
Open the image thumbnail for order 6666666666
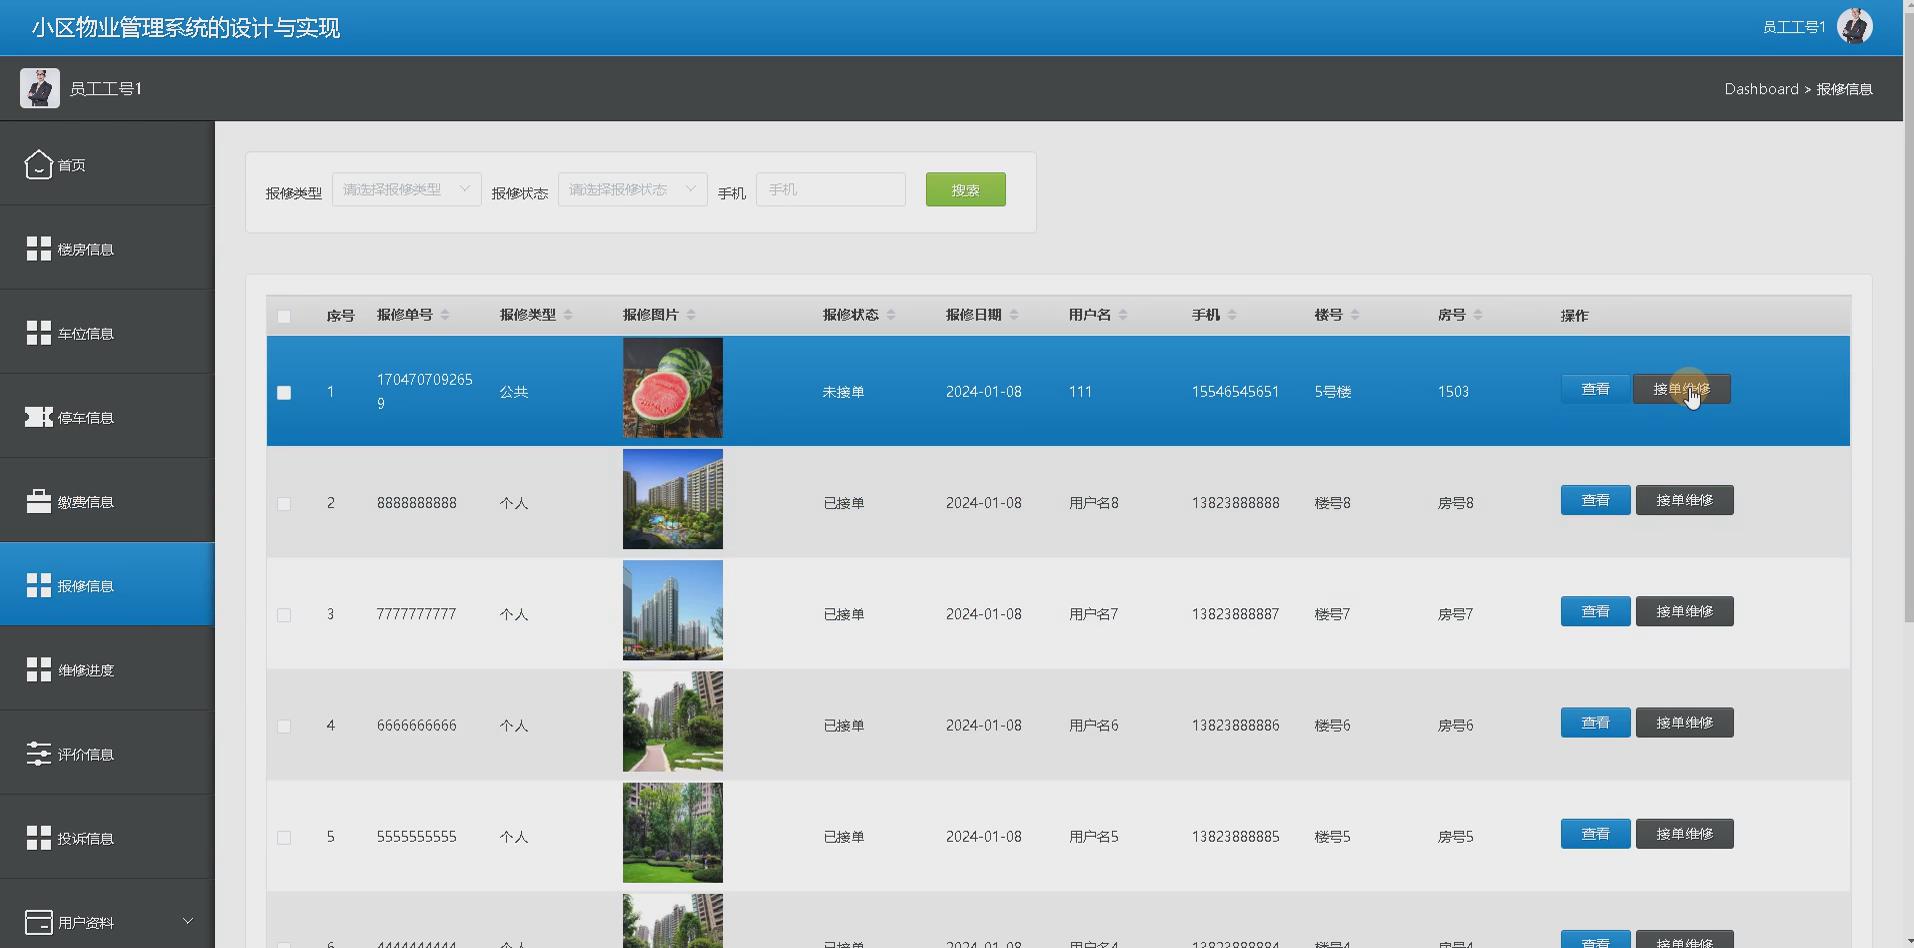point(672,721)
